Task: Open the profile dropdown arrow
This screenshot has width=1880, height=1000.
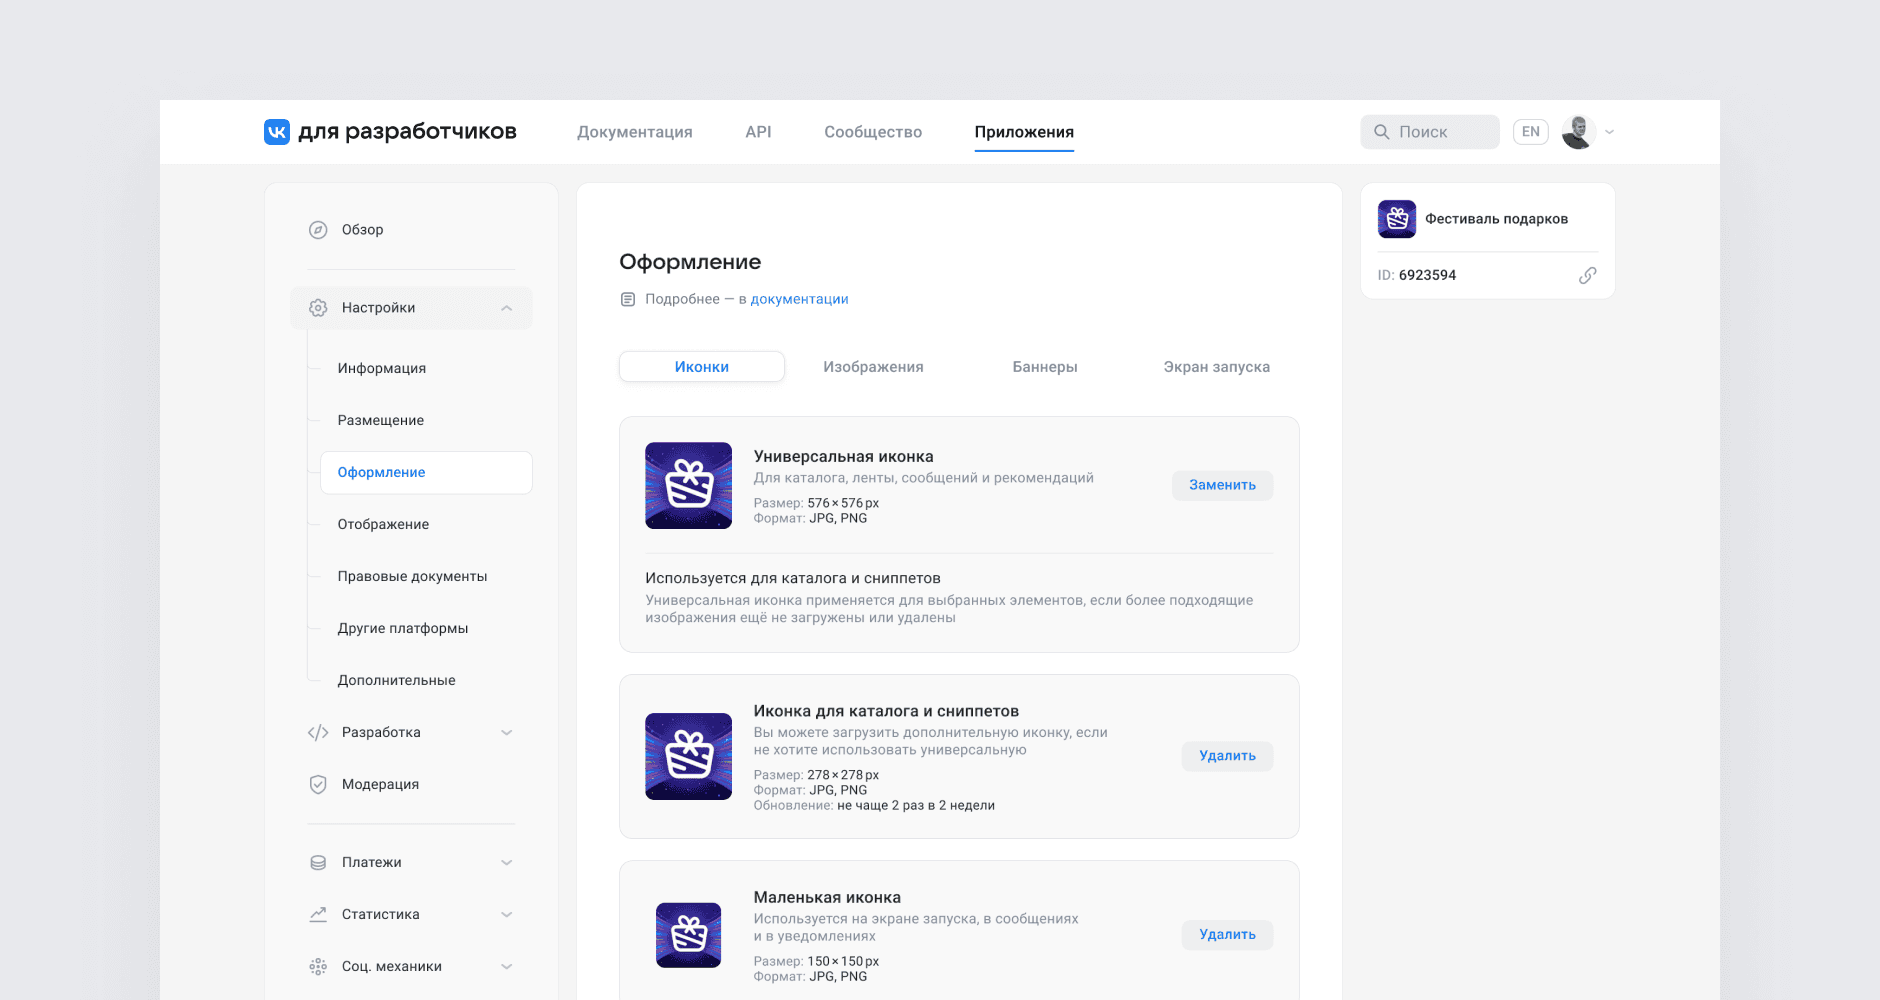Action: pyautogui.click(x=1609, y=132)
